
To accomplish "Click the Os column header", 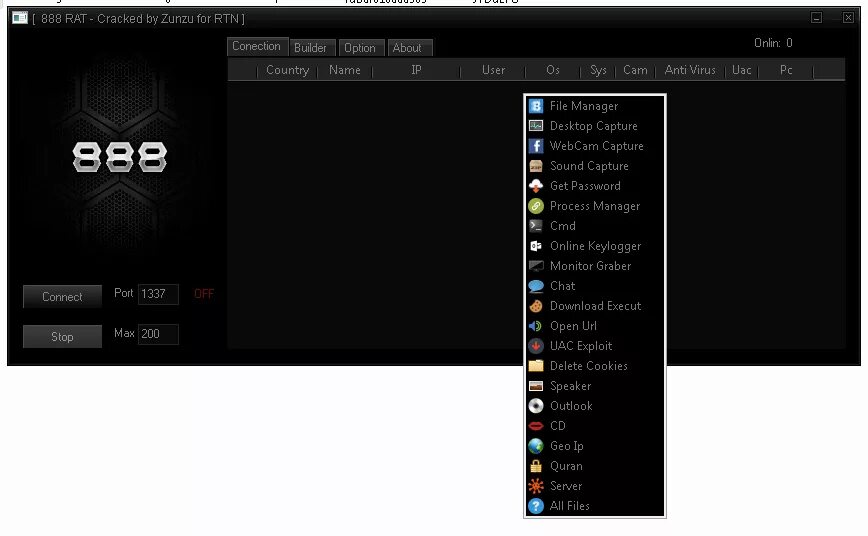I will (x=553, y=70).
